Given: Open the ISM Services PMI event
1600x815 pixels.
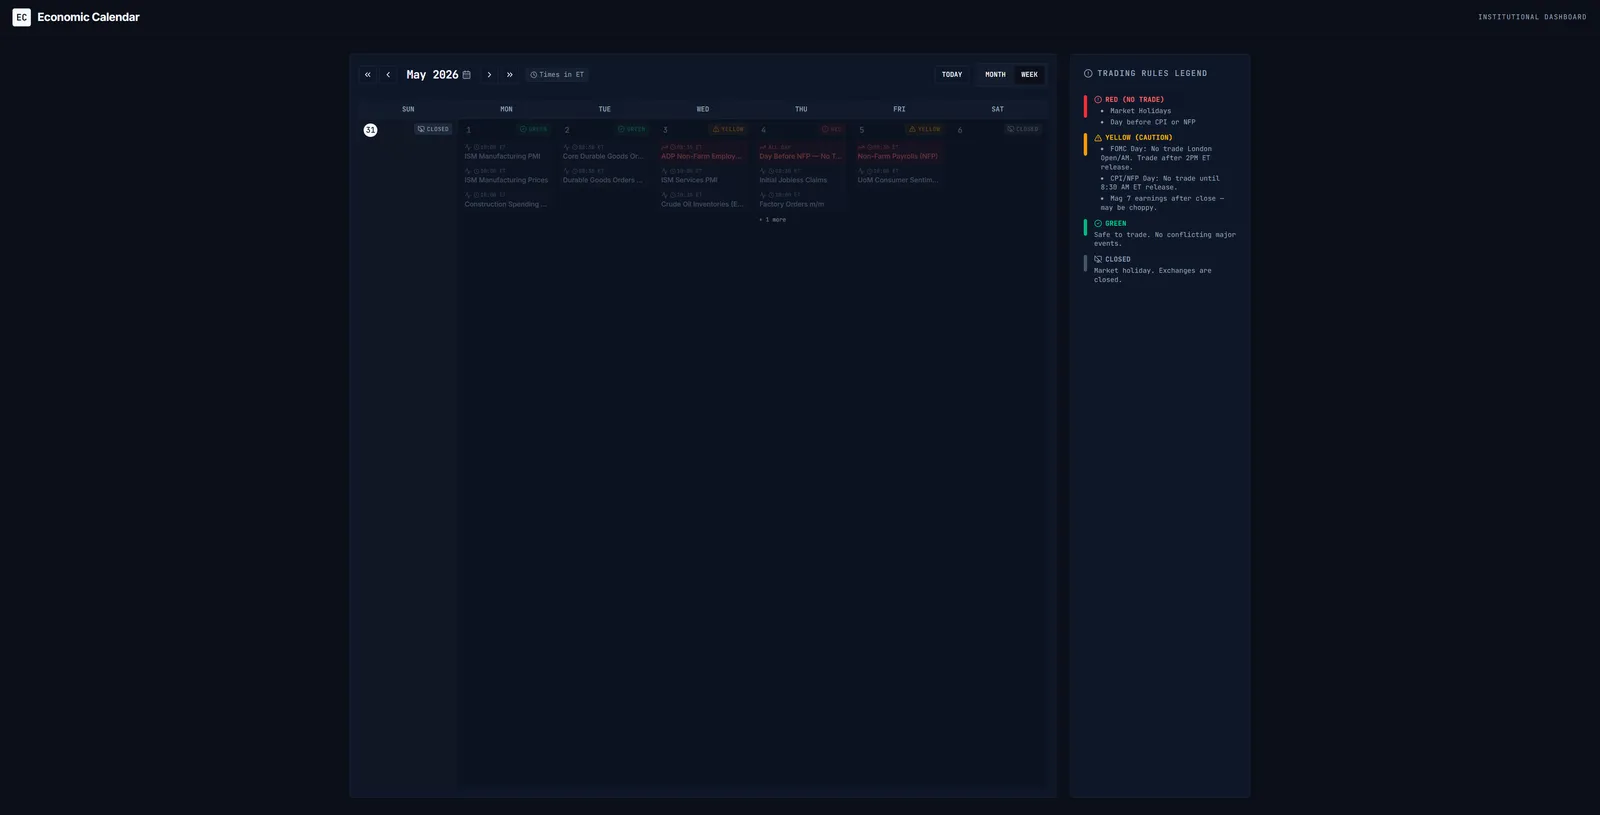Looking at the screenshot, I should pyautogui.click(x=703, y=176).
